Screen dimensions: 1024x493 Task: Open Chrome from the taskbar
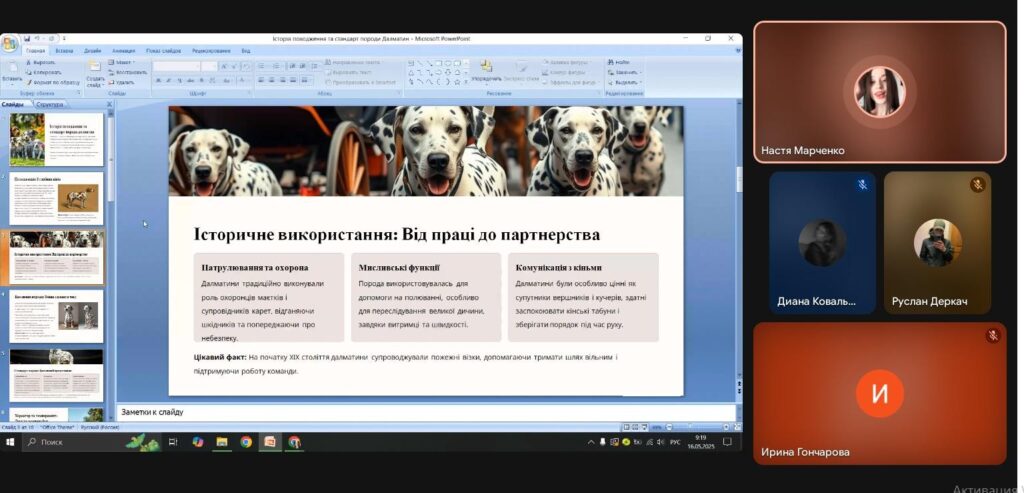[x=246, y=442]
